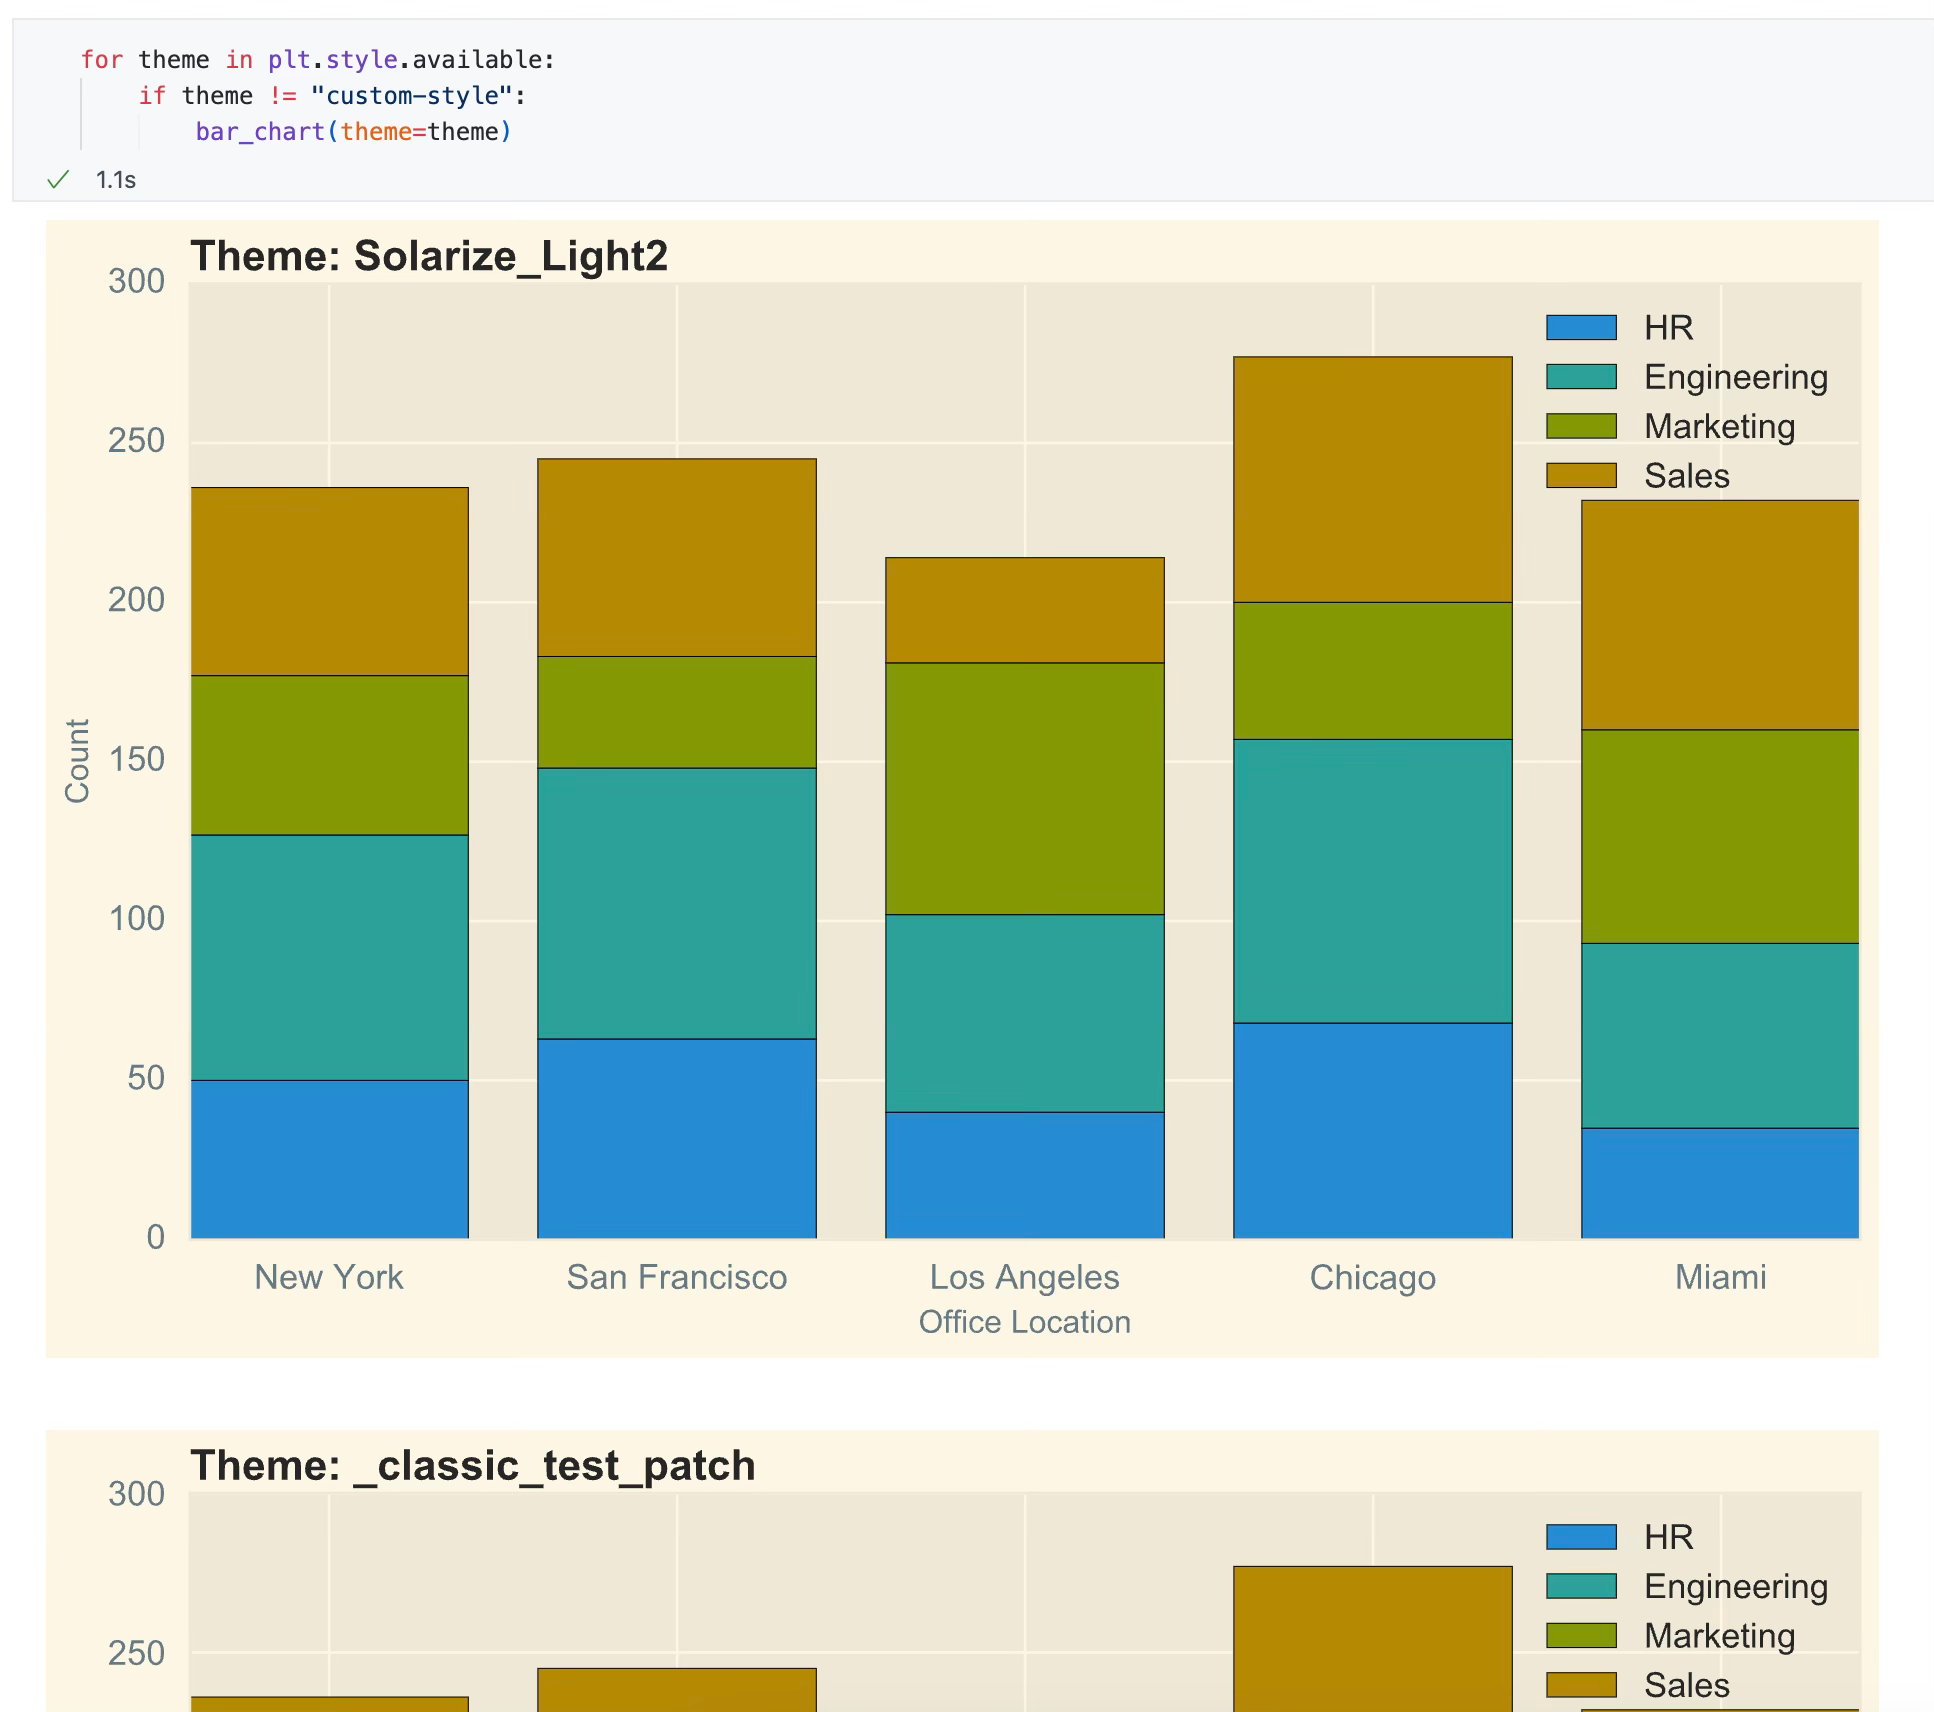Select San Francisco teal Engineering bar segment
Viewport: 1934px width, 1712px height.
676,903
